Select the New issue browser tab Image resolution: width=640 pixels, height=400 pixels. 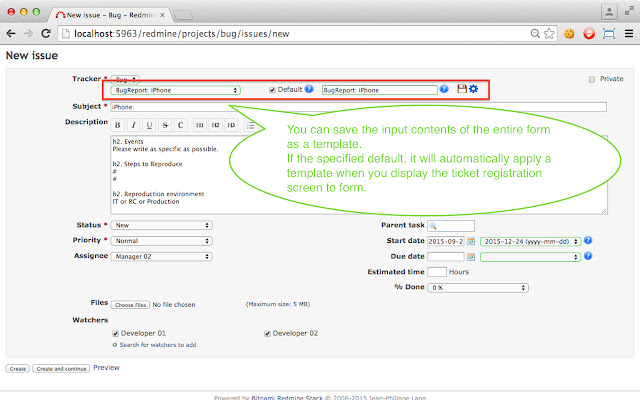[110, 15]
